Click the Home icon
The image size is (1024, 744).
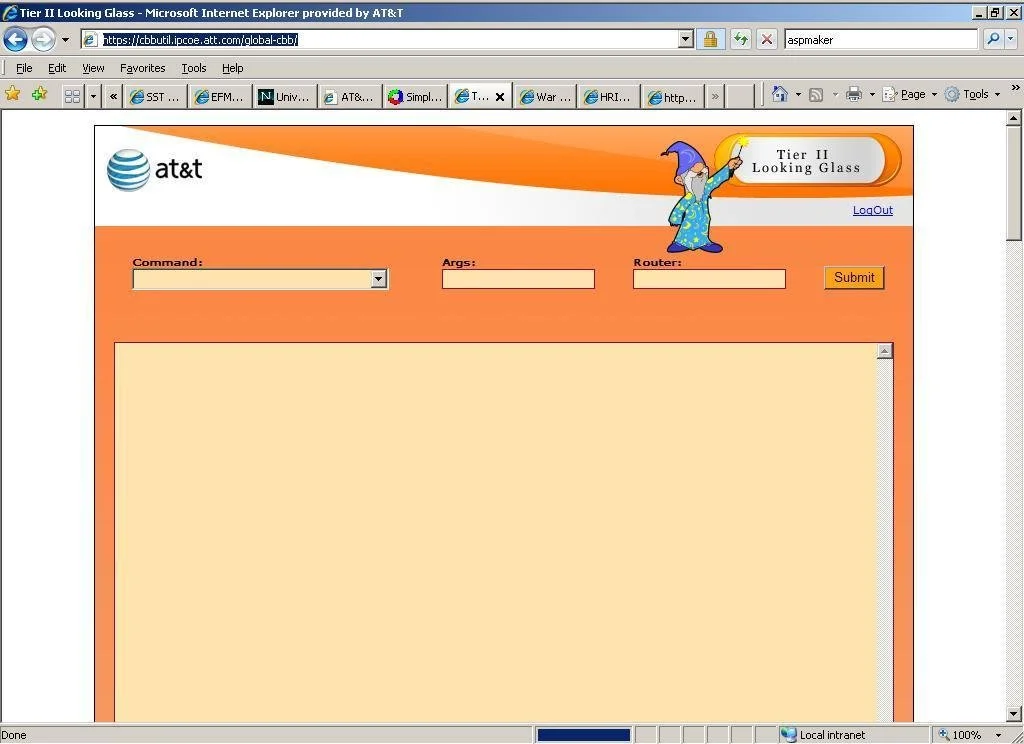(779, 94)
